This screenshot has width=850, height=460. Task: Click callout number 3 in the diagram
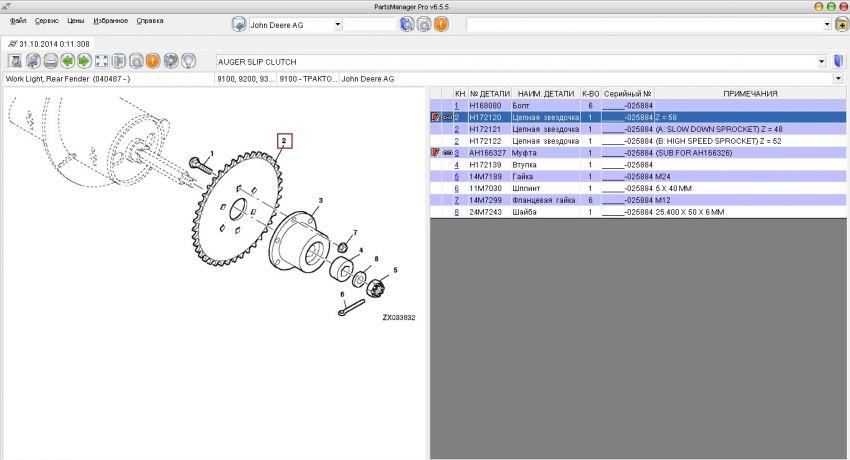(x=320, y=200)
